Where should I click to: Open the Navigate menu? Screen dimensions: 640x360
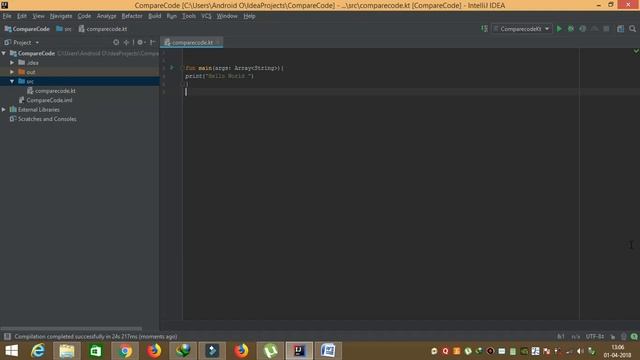61,16
